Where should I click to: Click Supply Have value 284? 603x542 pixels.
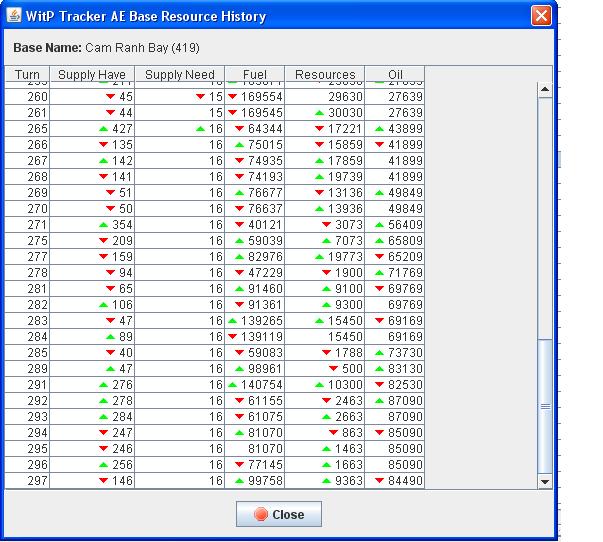click(x=122, y=417)
